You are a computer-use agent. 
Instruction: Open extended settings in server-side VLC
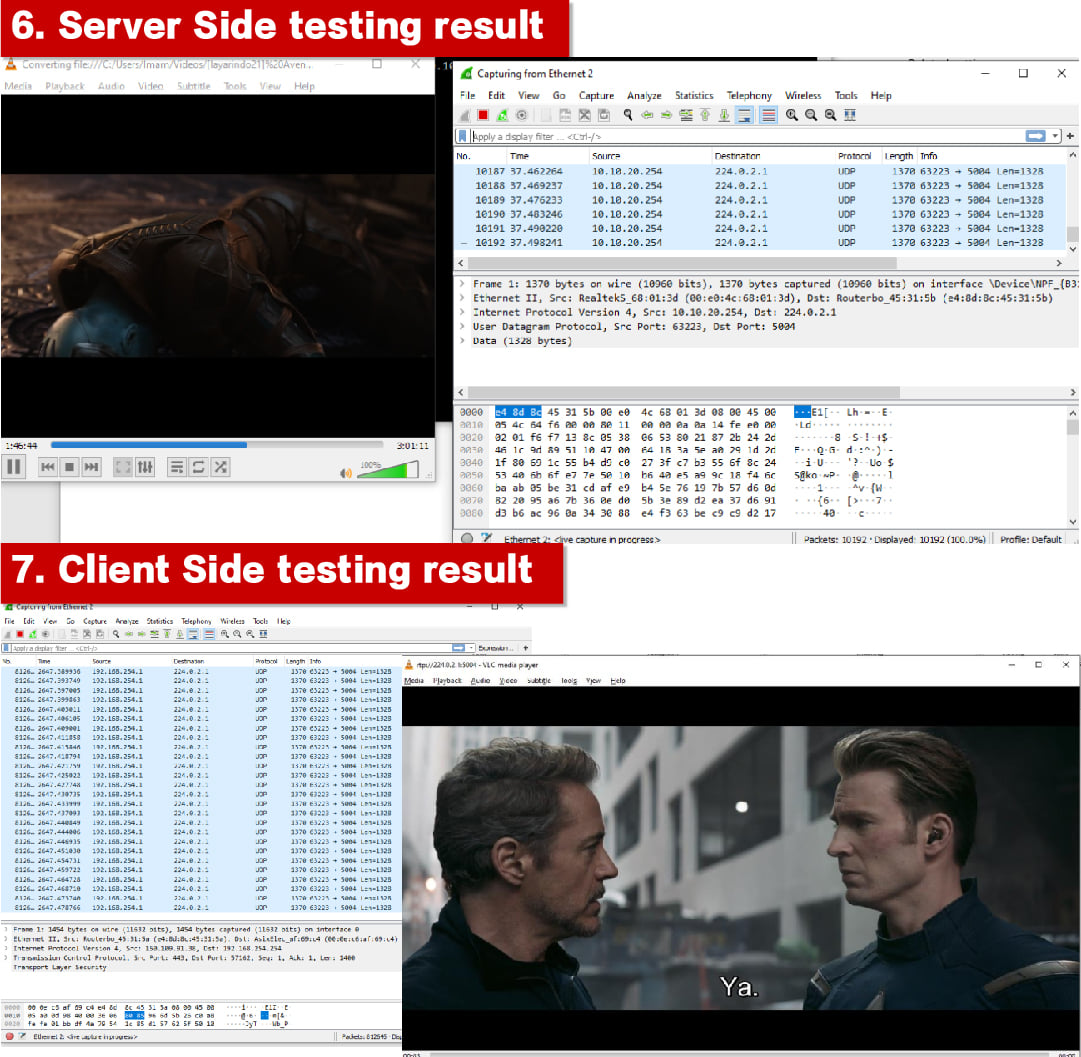click(145, 467)
